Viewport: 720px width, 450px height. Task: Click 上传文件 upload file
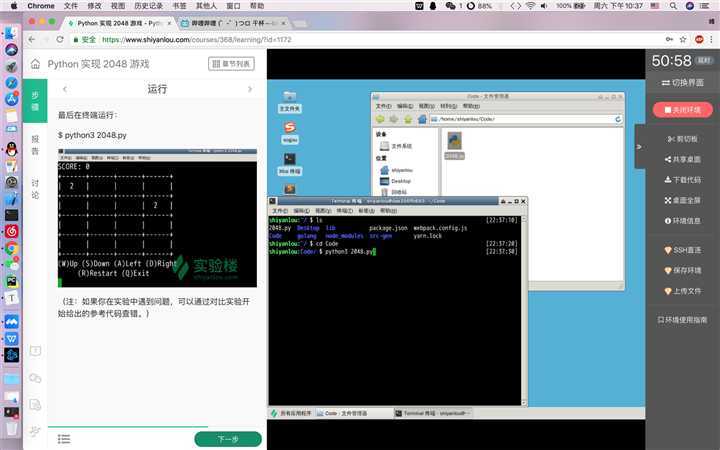pos(682,291)
